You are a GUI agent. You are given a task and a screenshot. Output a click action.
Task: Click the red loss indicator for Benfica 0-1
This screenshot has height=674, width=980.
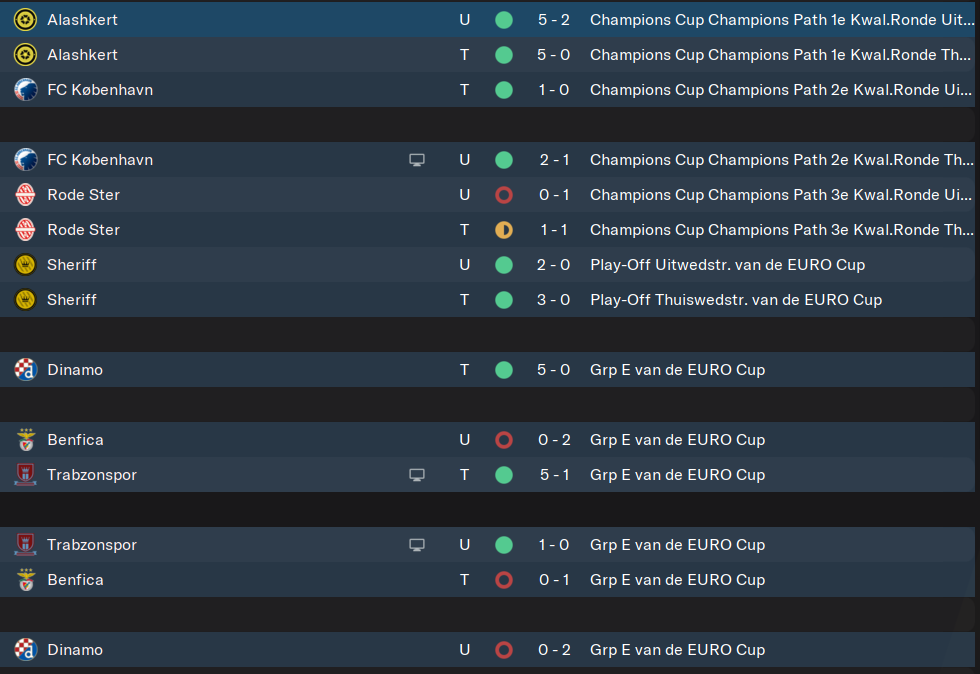pyautogui.click(x=504, y=580)
